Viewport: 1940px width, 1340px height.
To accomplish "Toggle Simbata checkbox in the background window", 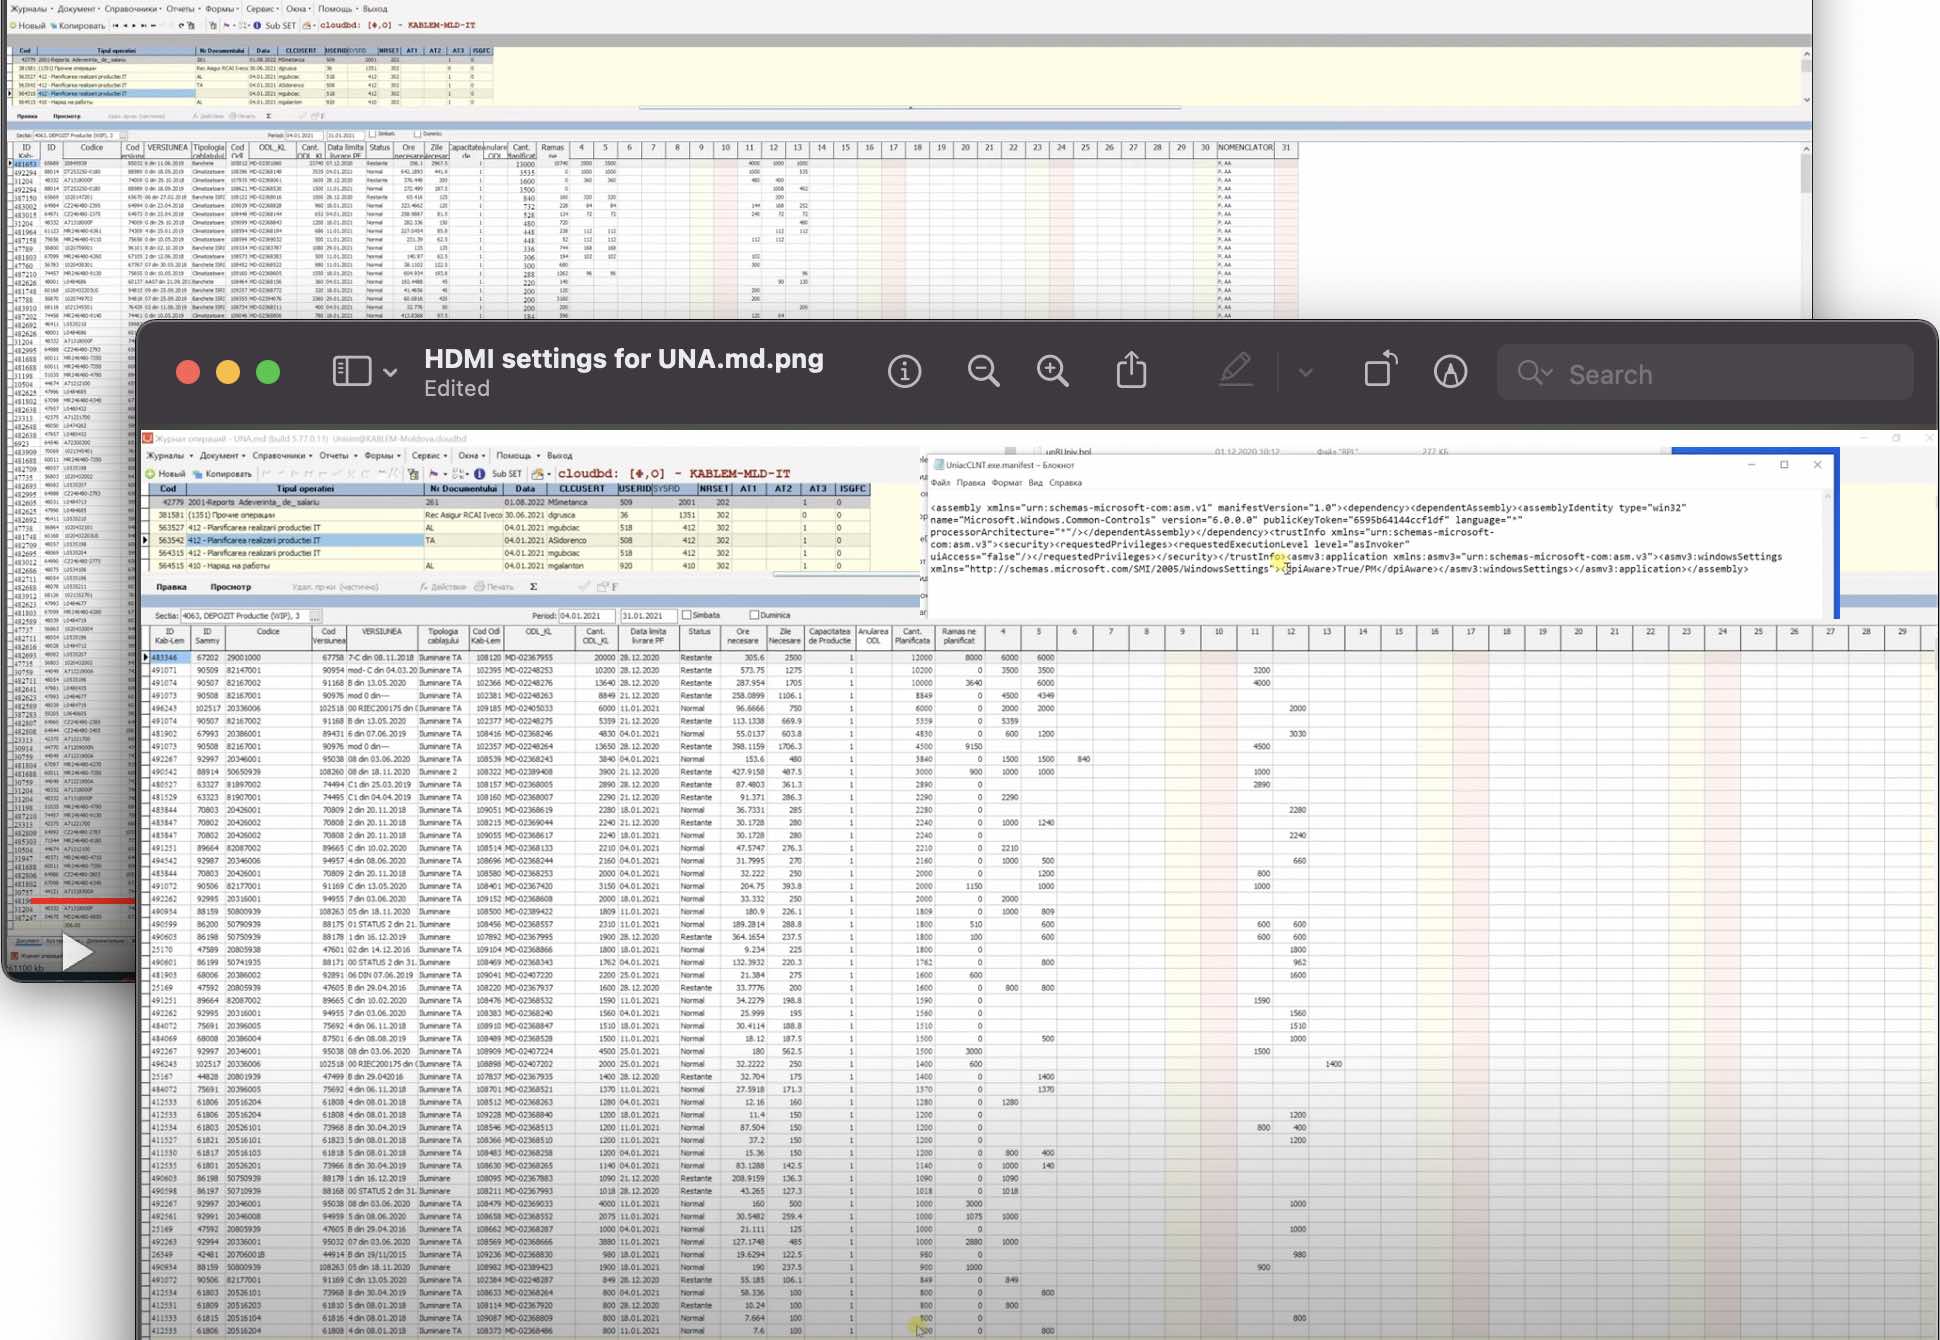I will click(x=373, y=134).
